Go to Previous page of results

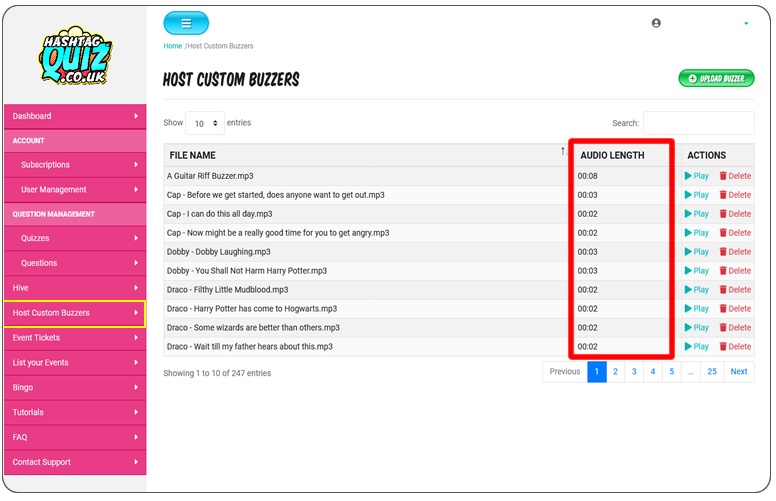point(565,371)
